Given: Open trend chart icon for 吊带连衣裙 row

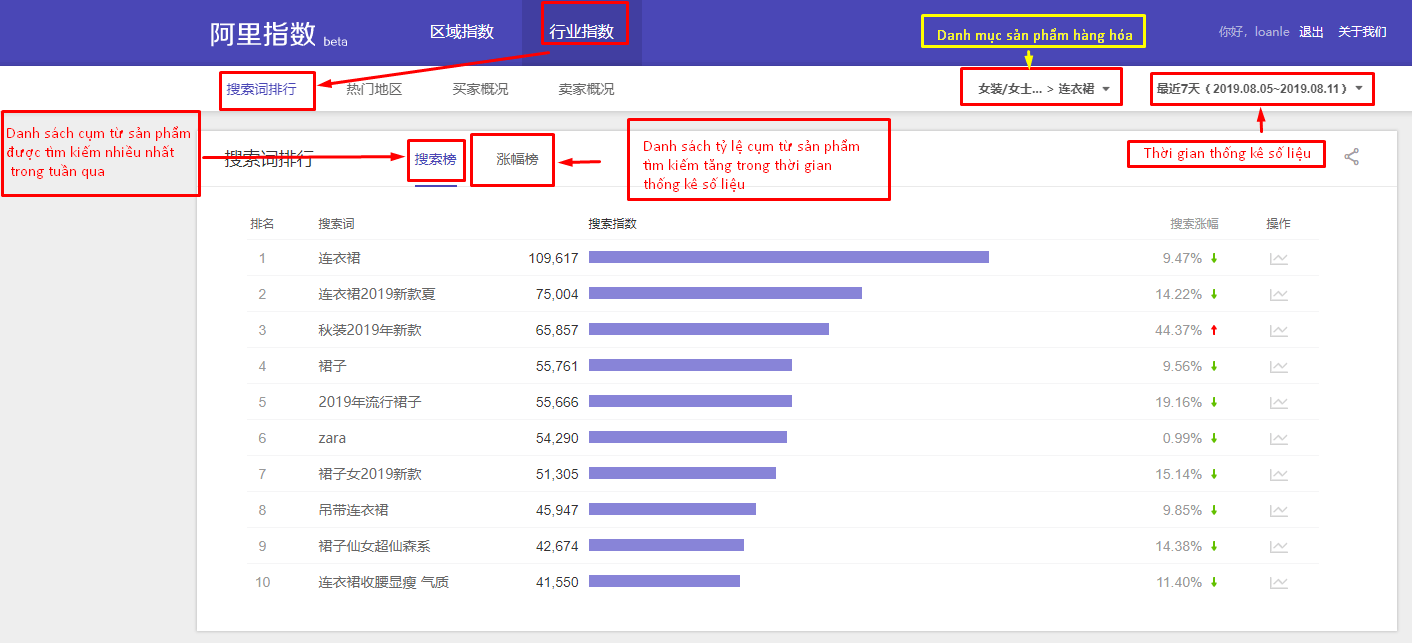Looking at the screenshot, I should (x=1278, y=511).
